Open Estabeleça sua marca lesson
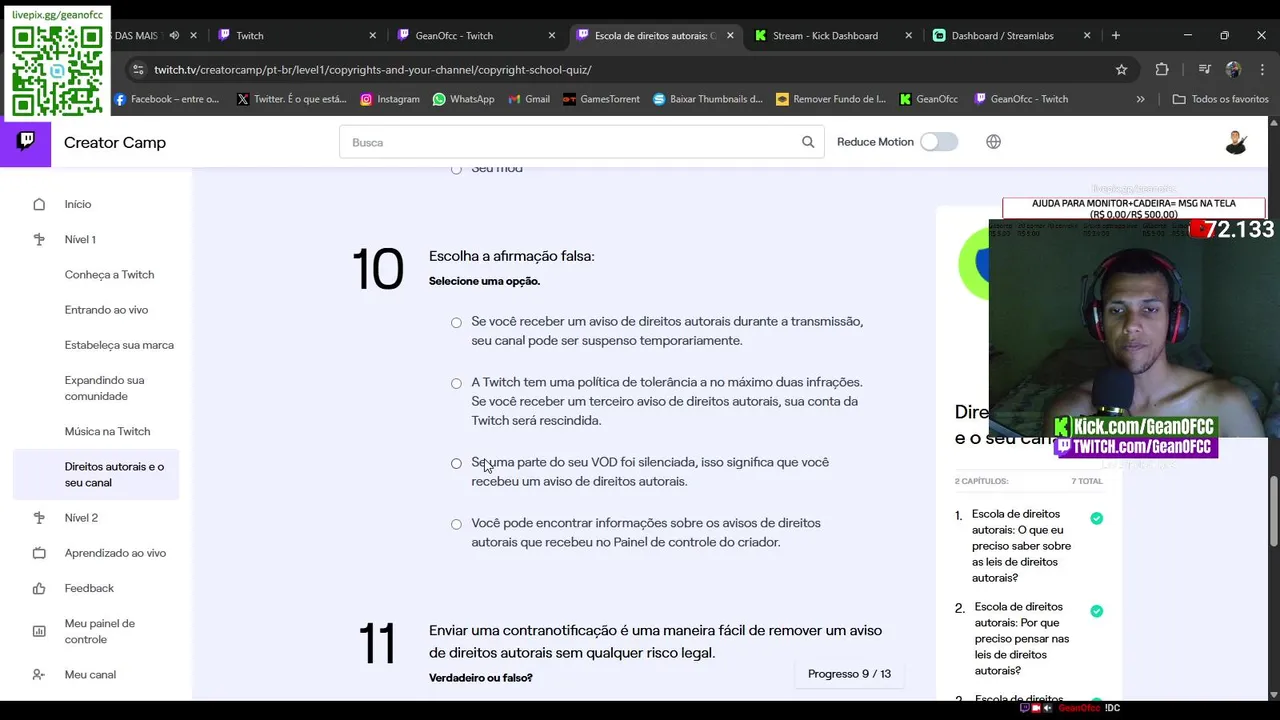Screen dimensions: 1280x720 119,345
